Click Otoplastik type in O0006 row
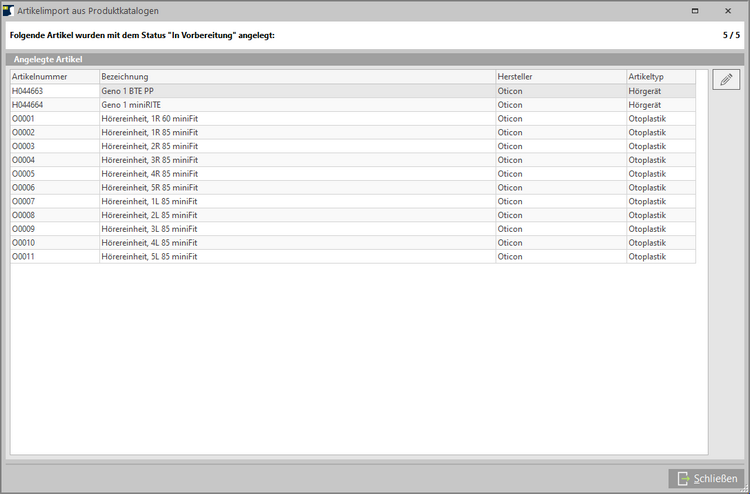This screenshot has width=750, height=494. (647, 188)
